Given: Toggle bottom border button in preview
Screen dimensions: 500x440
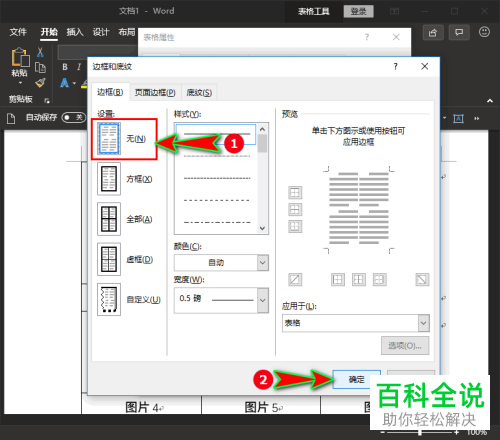Looking at the screenshot, I should point(295,226).
